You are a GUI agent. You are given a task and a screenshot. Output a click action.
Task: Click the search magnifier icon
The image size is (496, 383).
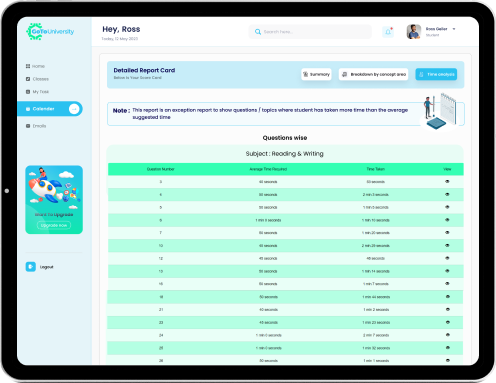coord(258,32)
